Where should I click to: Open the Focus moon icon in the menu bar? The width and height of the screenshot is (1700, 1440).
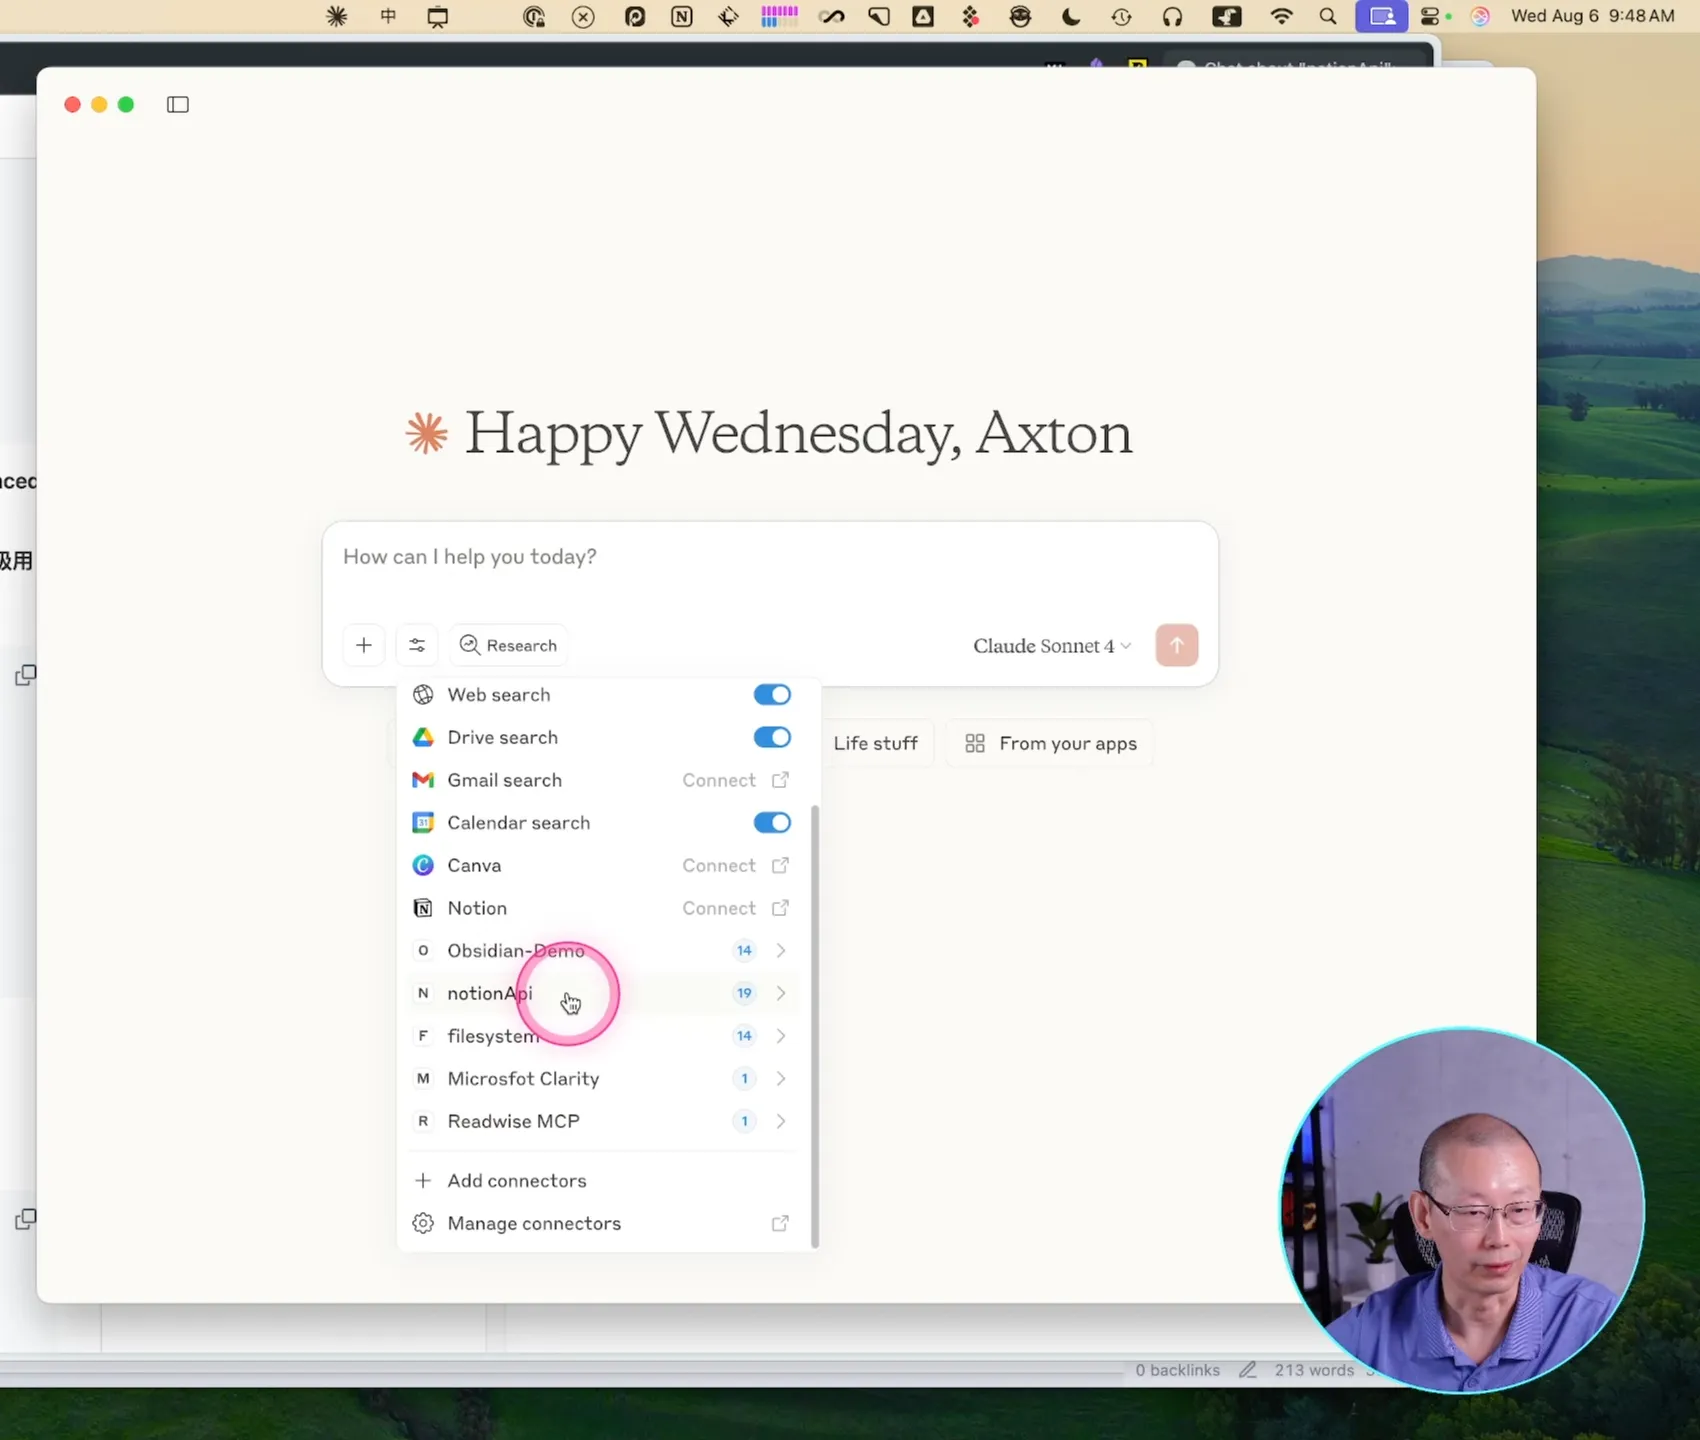(x=1071, y=16)
